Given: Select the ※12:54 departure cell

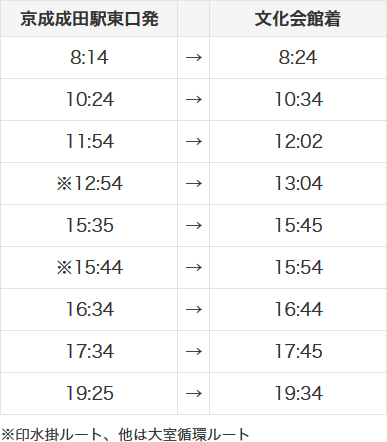Looking at the screenshot, I should coord(90,183).
